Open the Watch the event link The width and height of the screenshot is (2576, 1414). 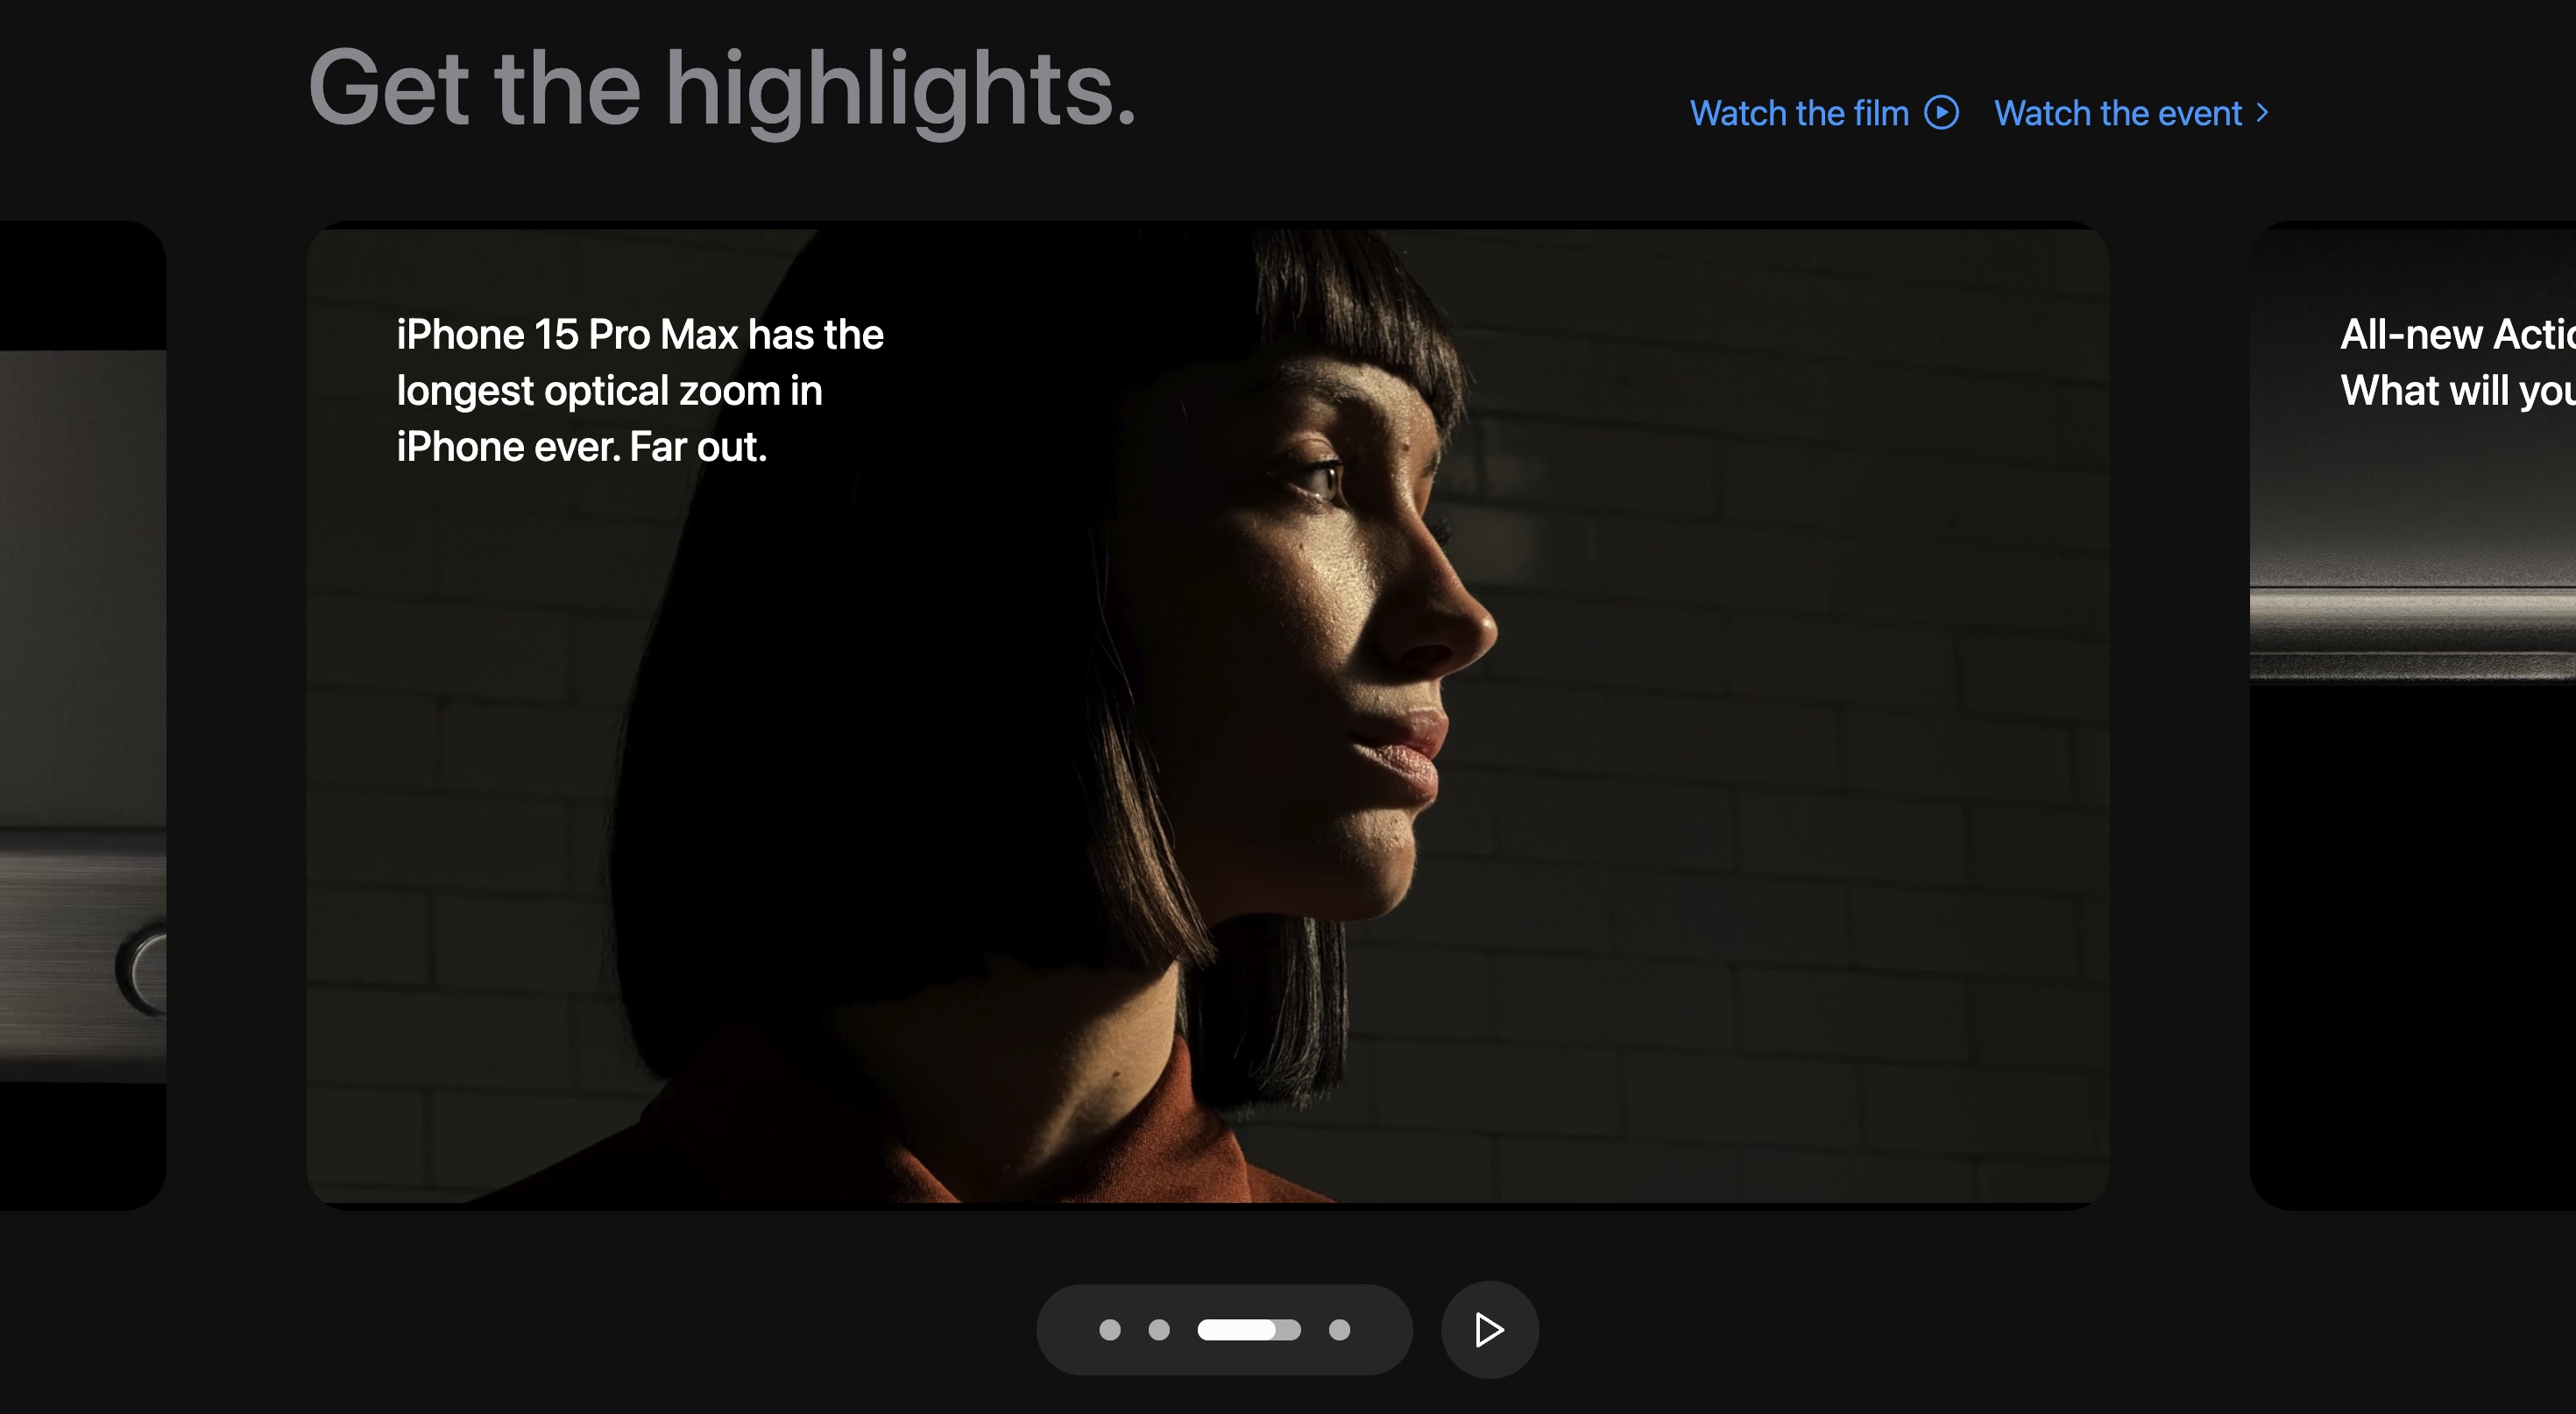(2132, 113)
